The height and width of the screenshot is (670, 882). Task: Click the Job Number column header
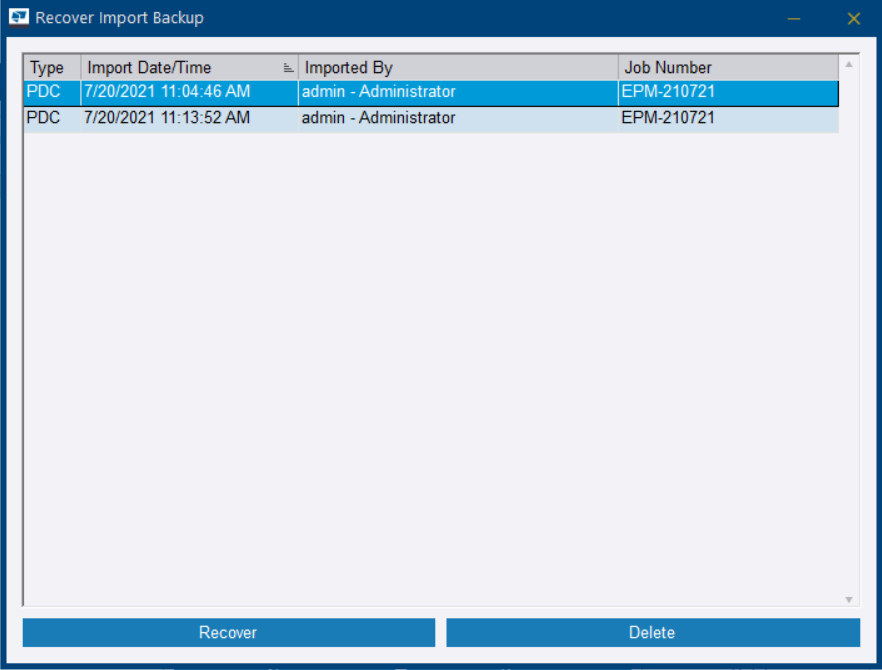click(x=728, y=68)
